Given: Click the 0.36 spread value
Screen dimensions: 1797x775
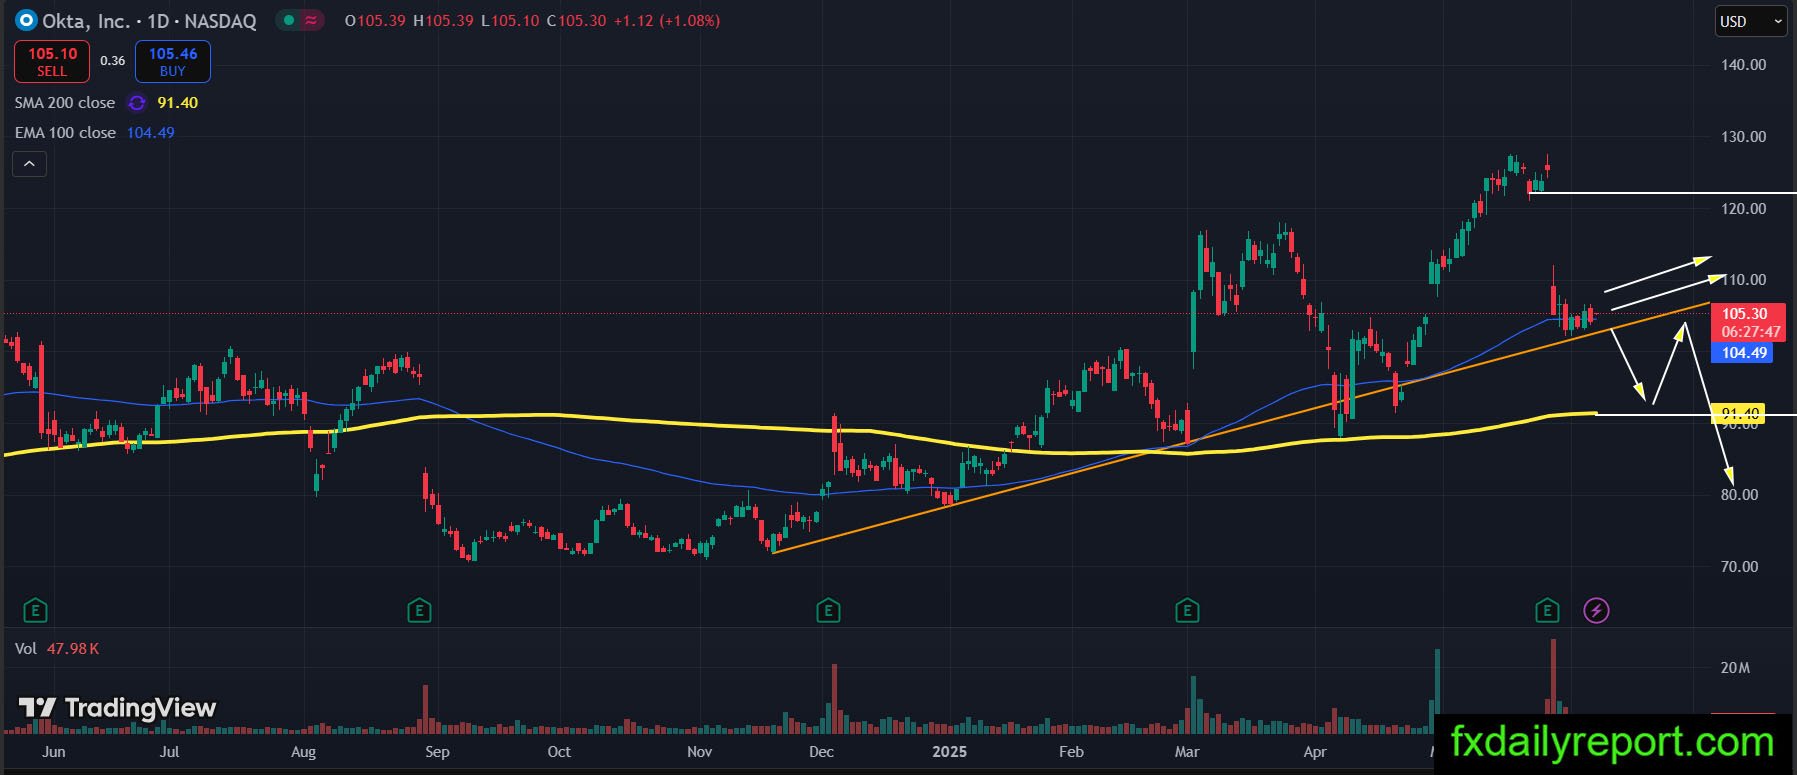Looking at the screenshot, I should 113,61.
